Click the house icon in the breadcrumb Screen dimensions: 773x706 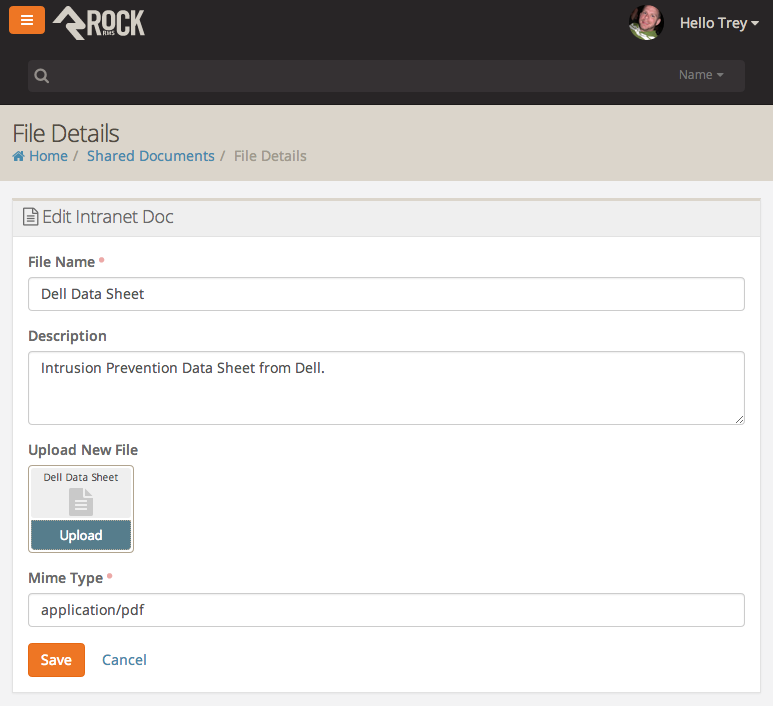pos(18,156)
